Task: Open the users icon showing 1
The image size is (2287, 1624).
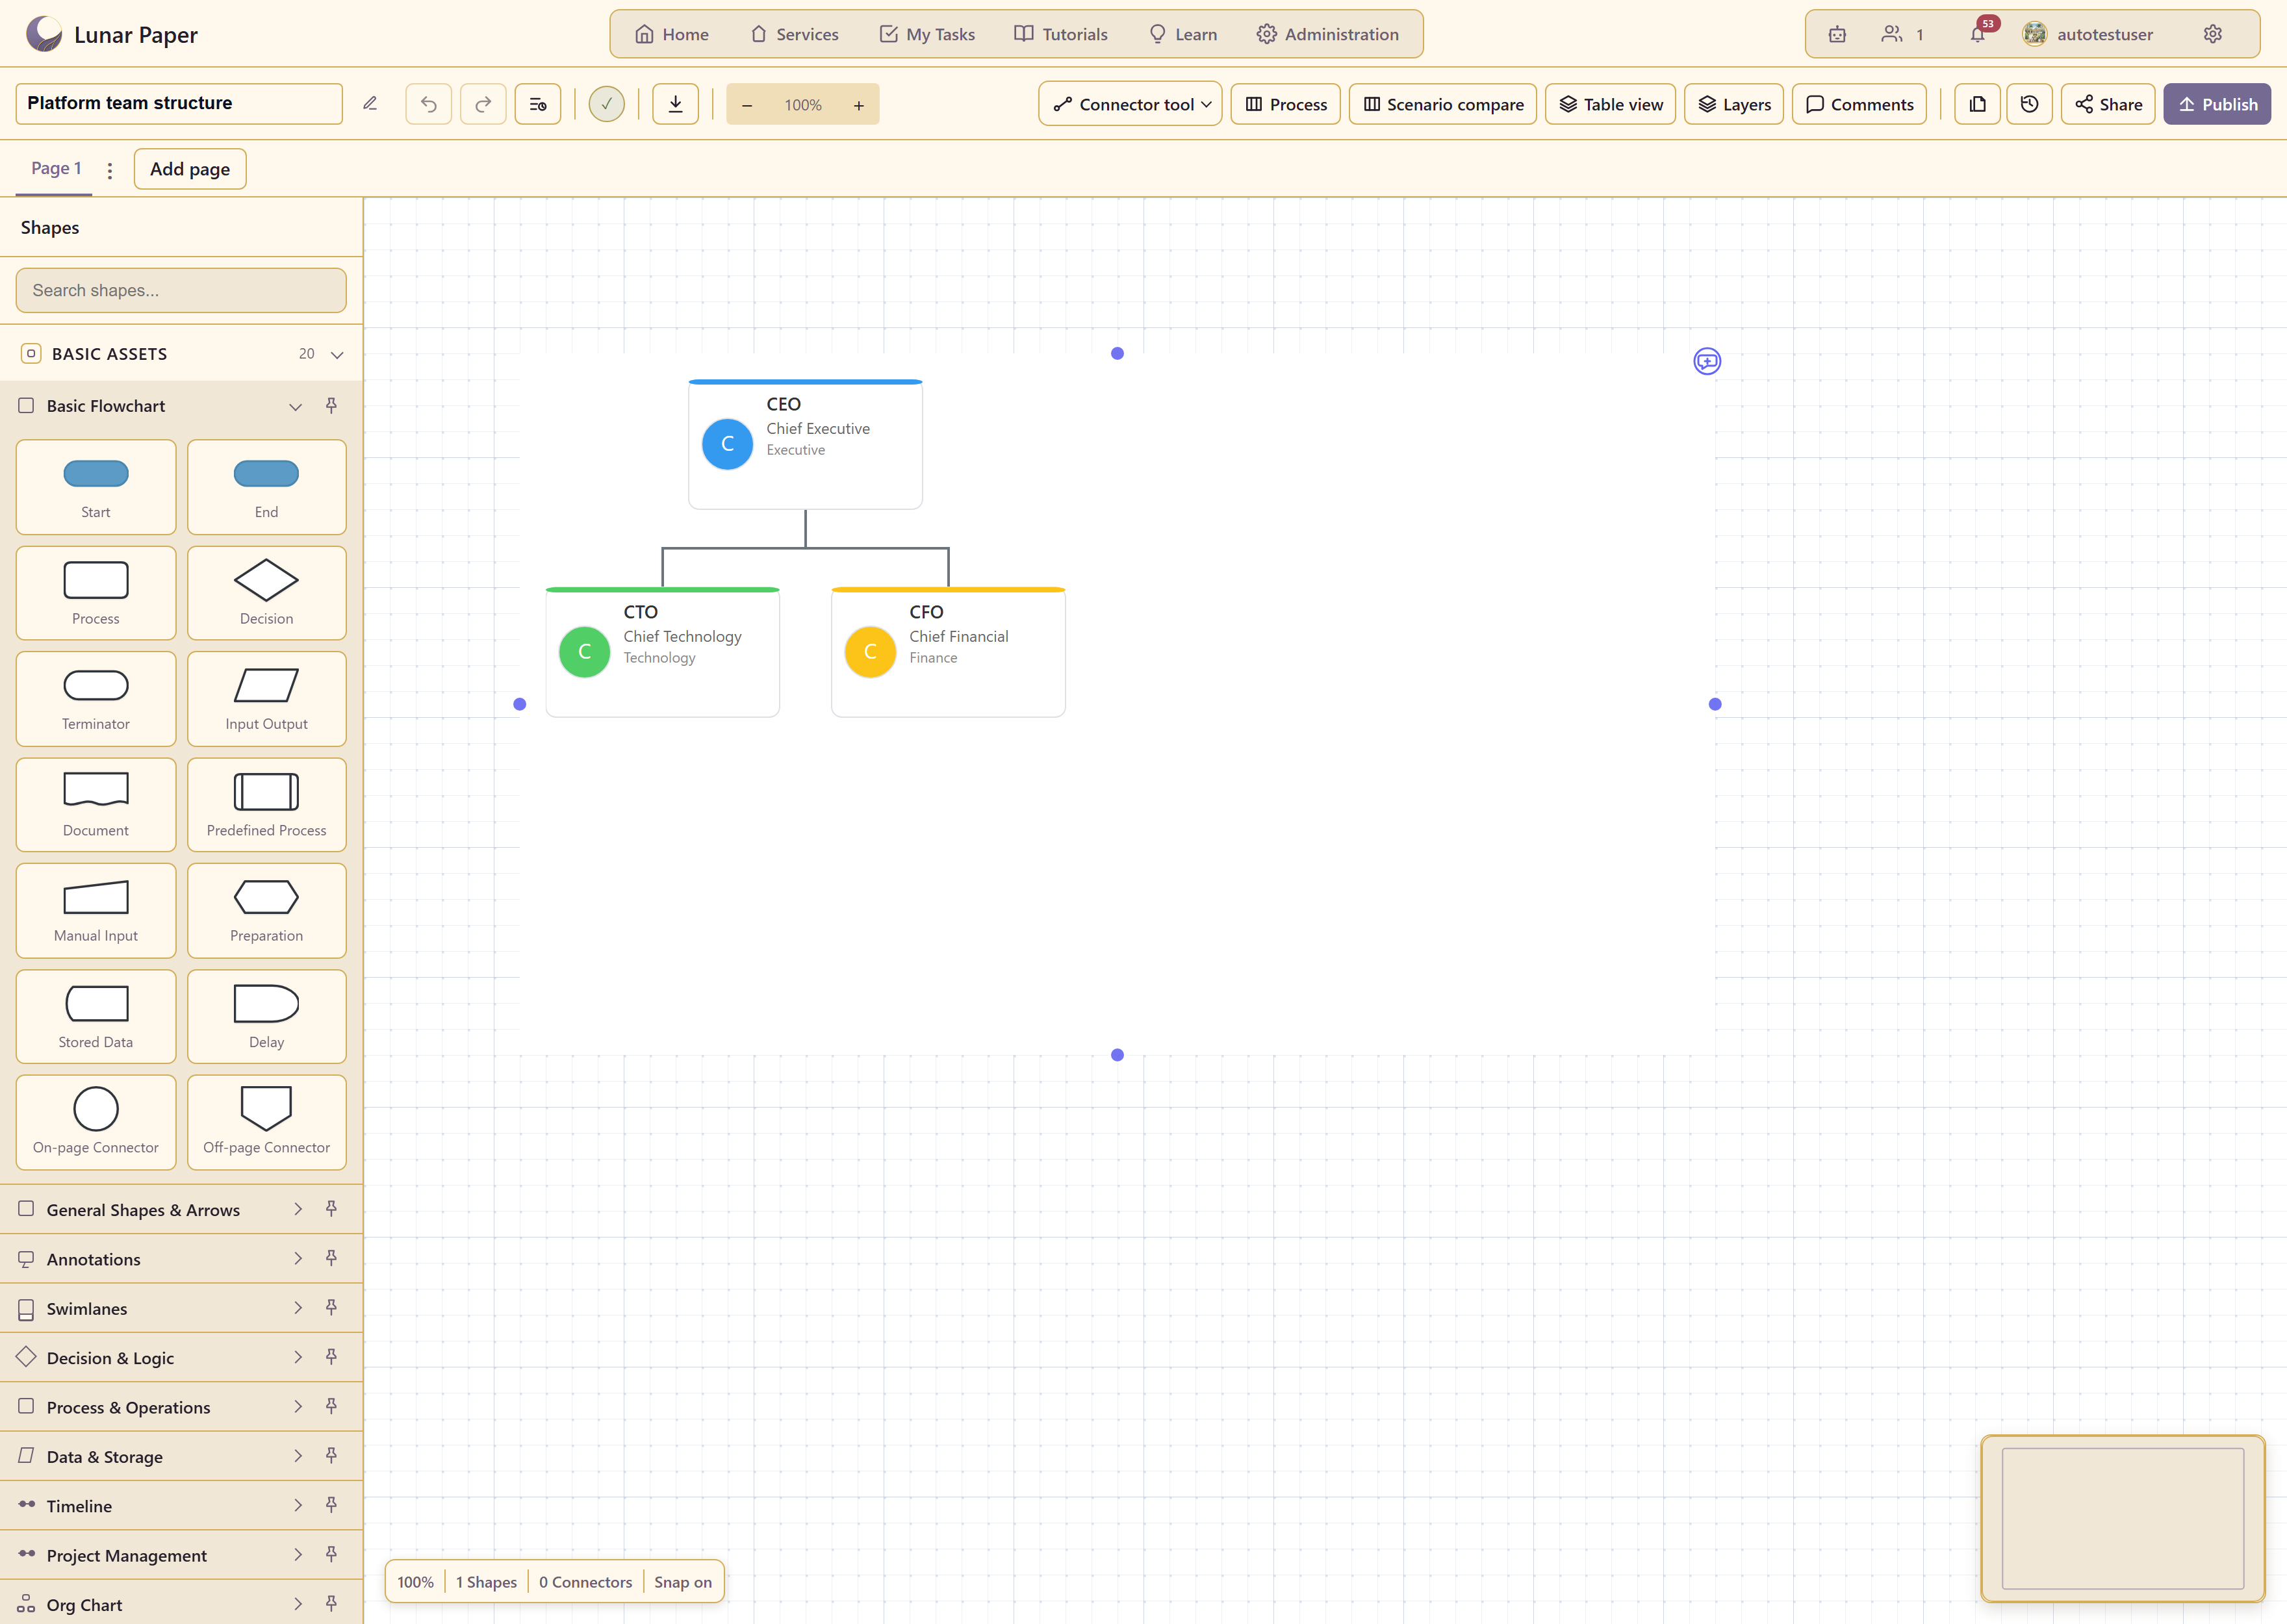Action: tap(1903, 34)
